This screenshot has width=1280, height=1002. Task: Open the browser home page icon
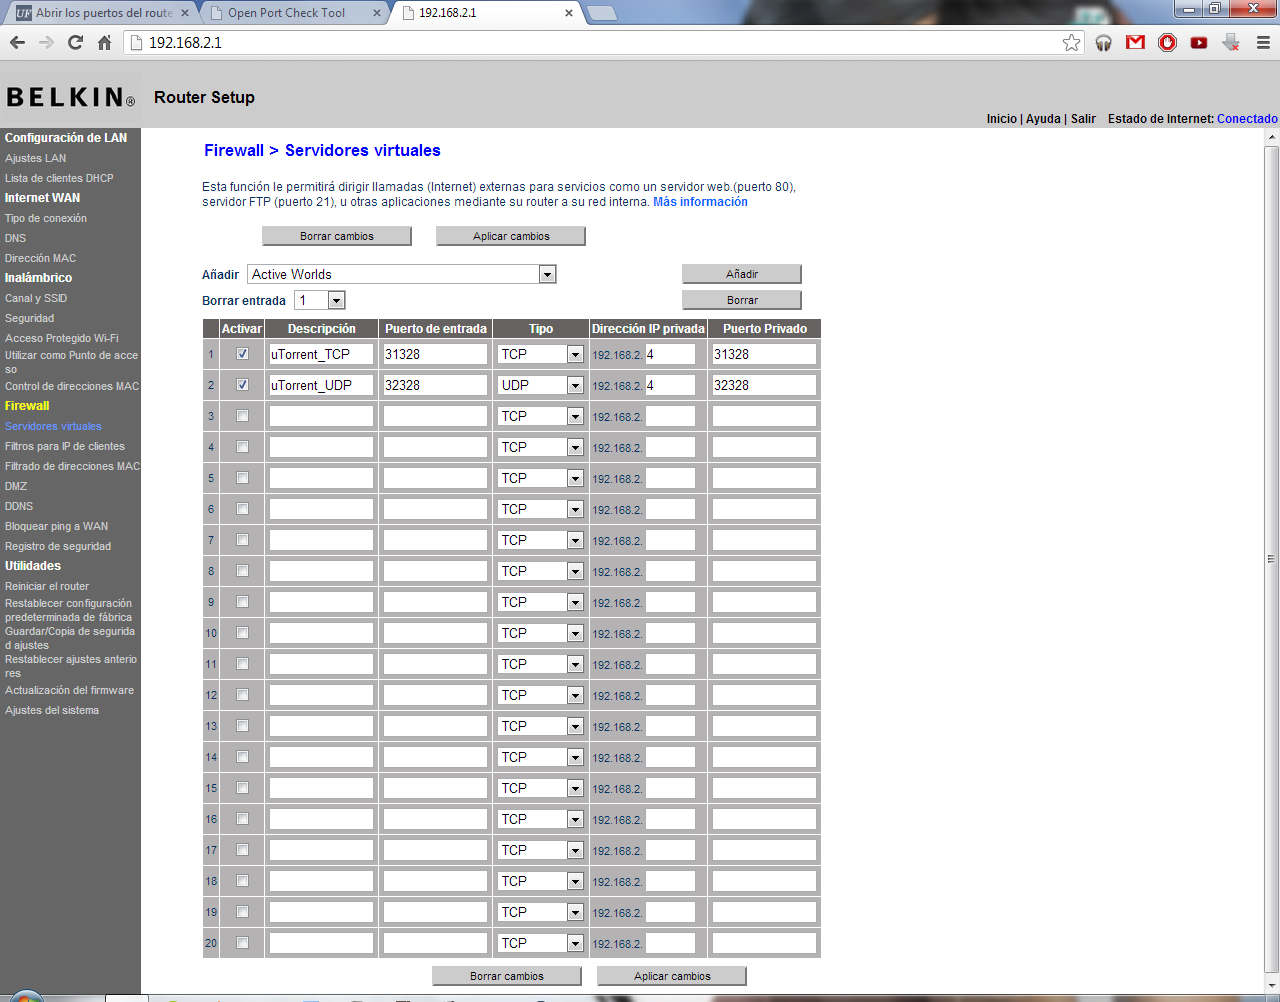(x=104, y=43)
